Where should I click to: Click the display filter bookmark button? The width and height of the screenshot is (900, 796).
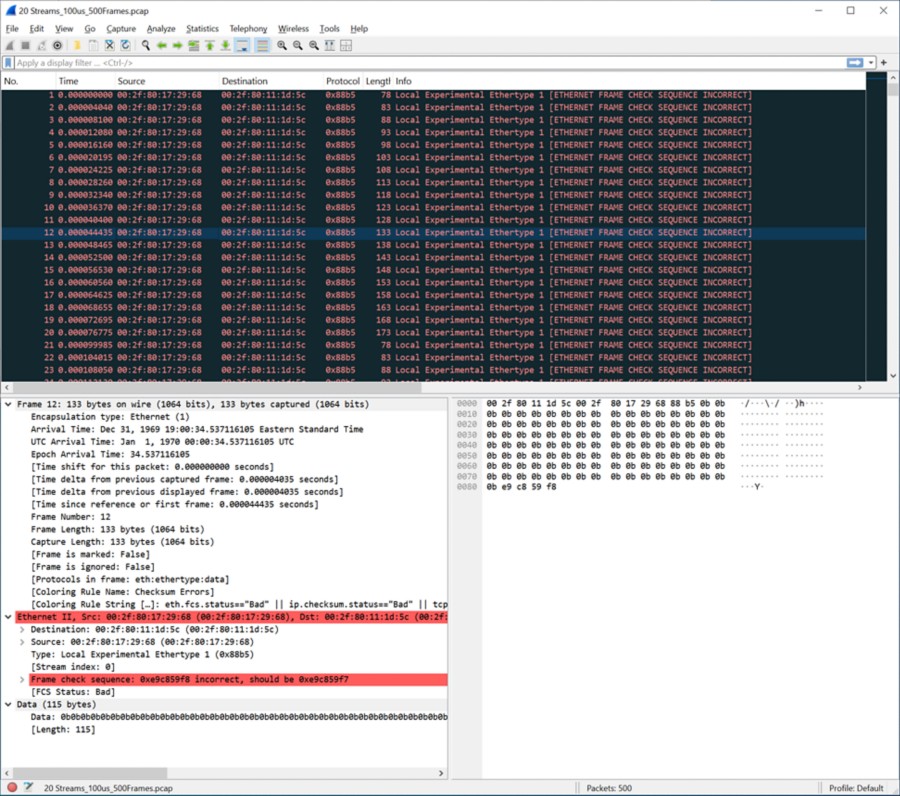click(x=9, y=63)
